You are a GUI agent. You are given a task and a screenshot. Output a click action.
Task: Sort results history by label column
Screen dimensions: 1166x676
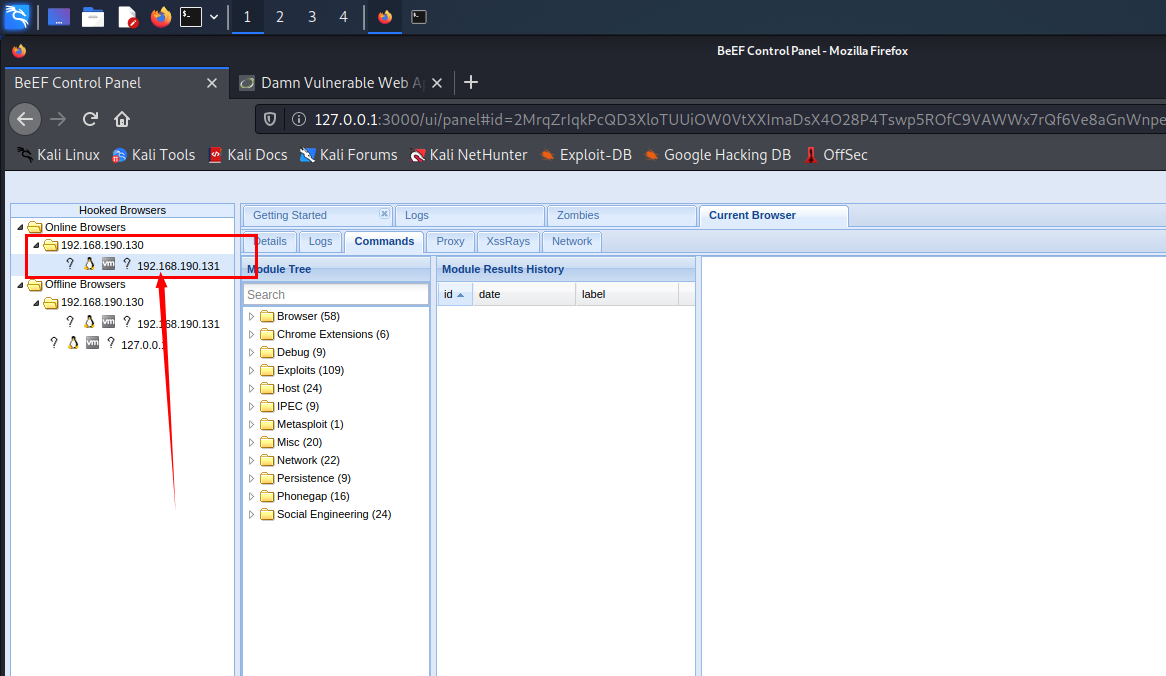[x=627, y=294]
